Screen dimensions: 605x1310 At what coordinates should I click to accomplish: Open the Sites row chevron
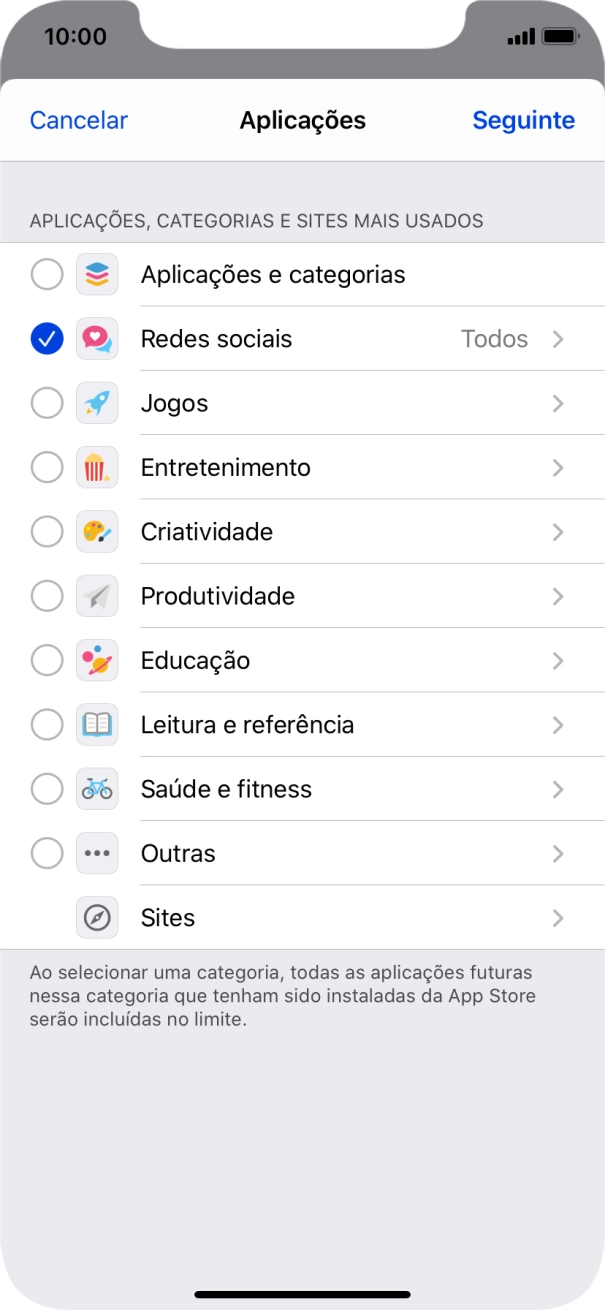558,917
